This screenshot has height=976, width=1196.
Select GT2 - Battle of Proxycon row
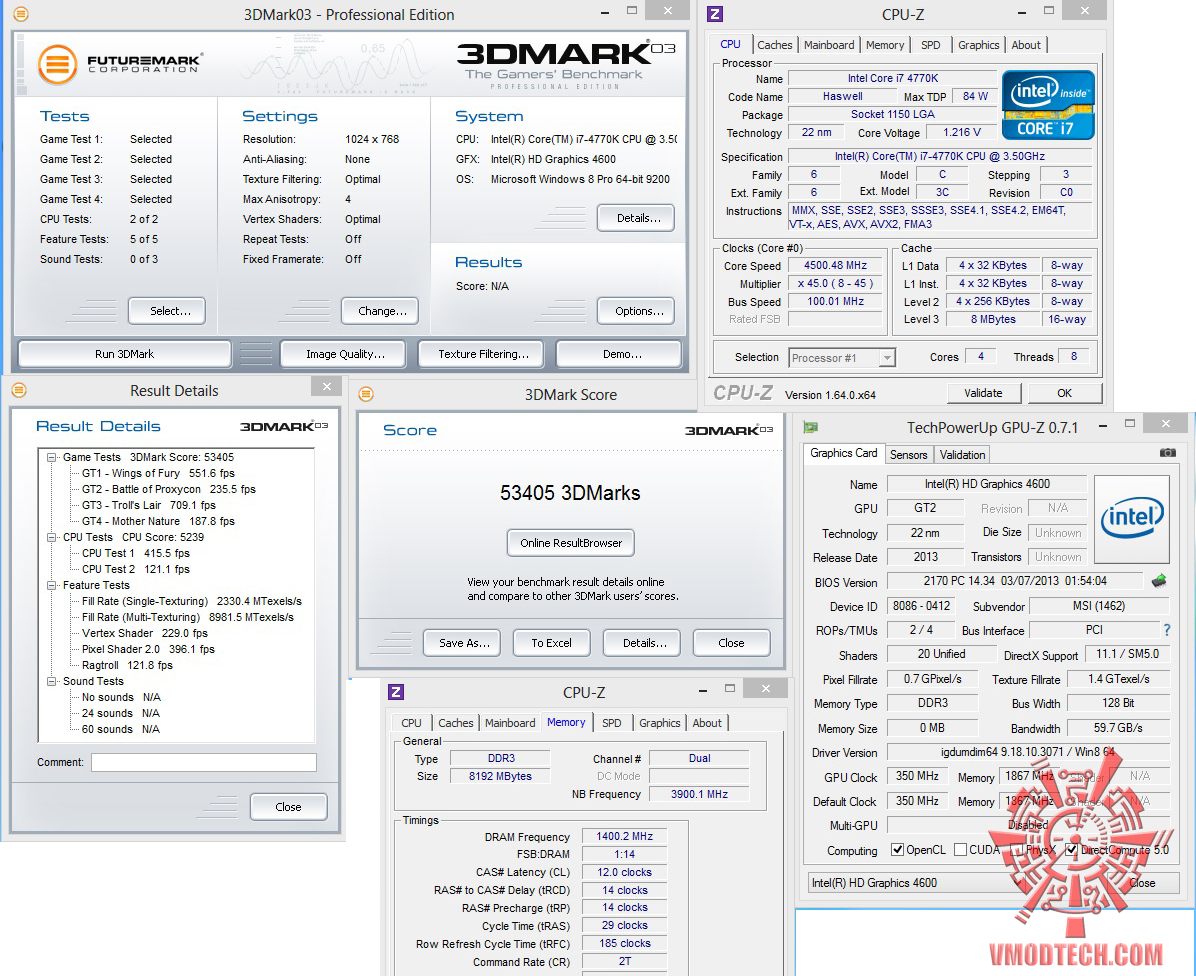[x=169, y=490]
